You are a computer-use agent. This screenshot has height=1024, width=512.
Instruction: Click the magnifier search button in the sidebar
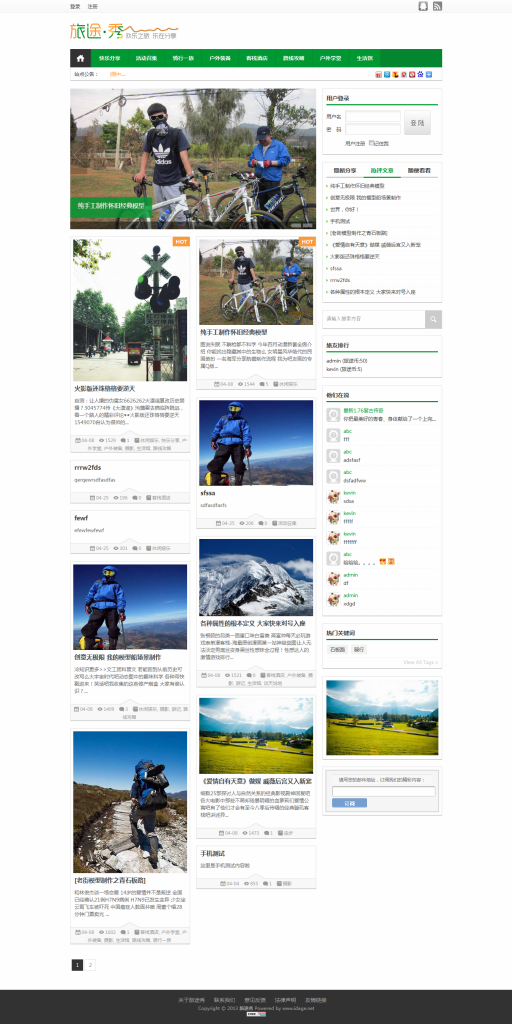433,319
